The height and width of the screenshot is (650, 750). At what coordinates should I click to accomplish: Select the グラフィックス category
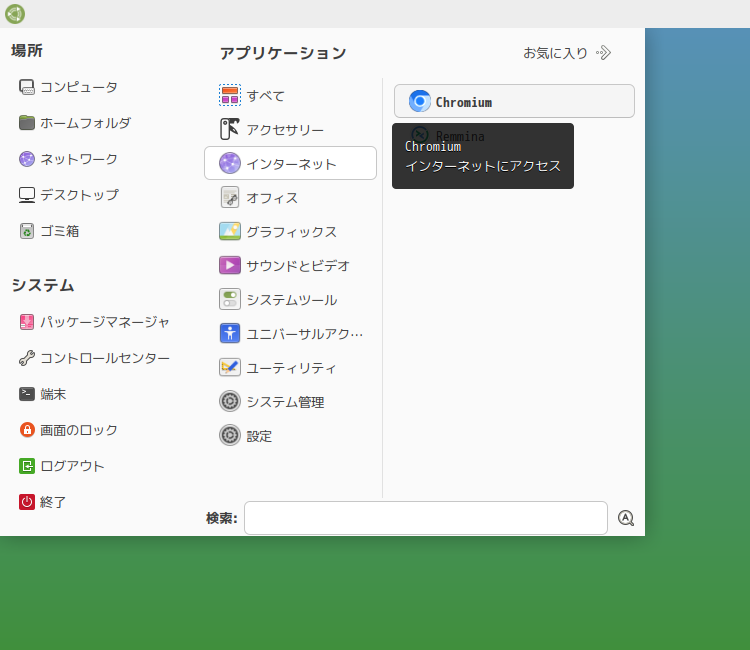click(x=290, y=231)
